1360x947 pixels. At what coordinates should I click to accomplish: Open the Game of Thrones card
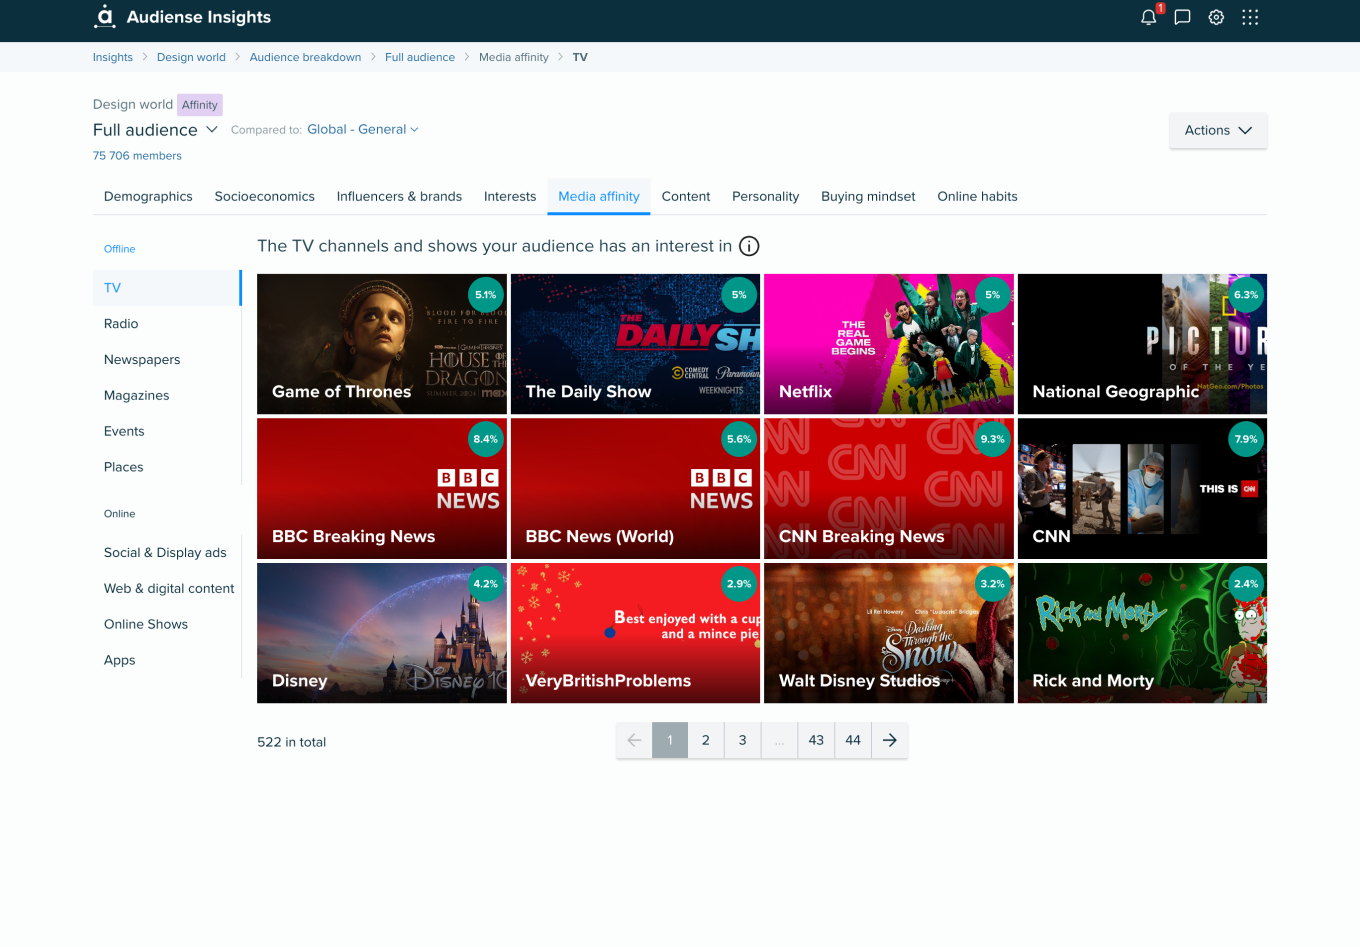point(382,344)
